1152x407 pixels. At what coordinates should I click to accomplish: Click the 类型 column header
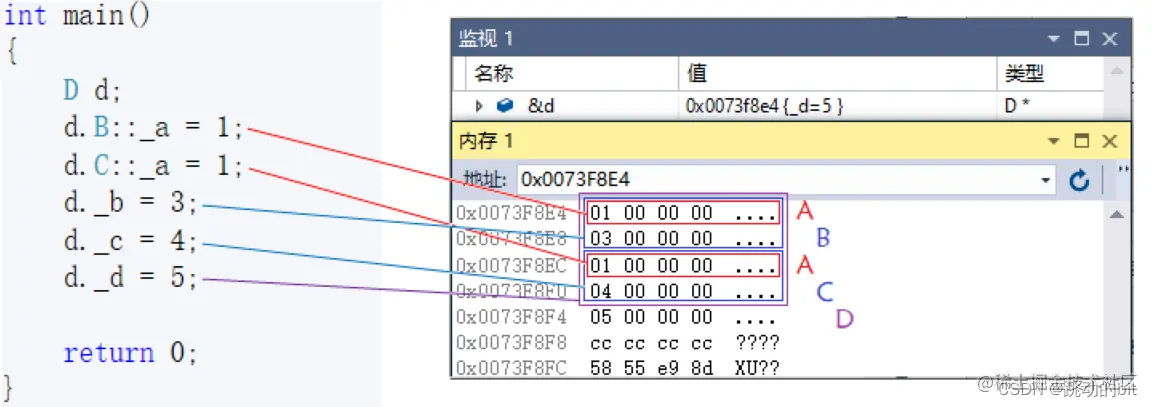[x=1051, y=73]
